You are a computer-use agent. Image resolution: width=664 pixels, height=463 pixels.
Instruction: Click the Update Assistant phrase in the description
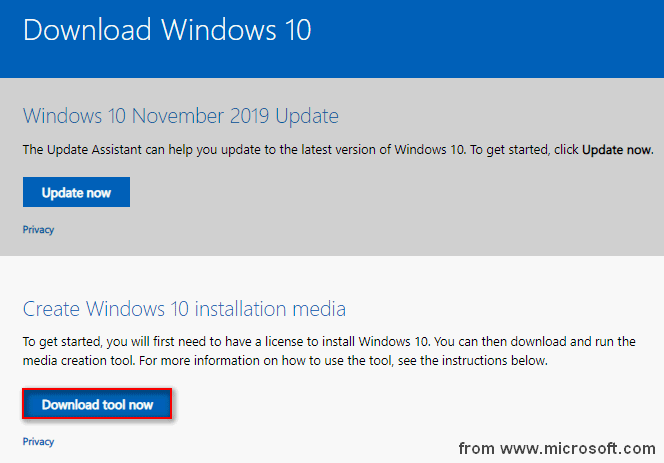(94, 150)
